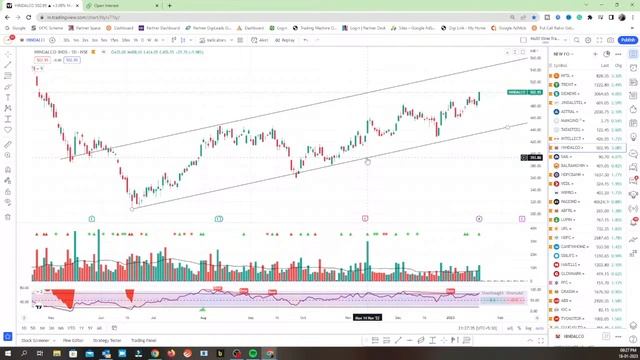The width and height of the screenshot is (640, 360).
Task: Start Bar Replay mode
Action: (285, 40)
